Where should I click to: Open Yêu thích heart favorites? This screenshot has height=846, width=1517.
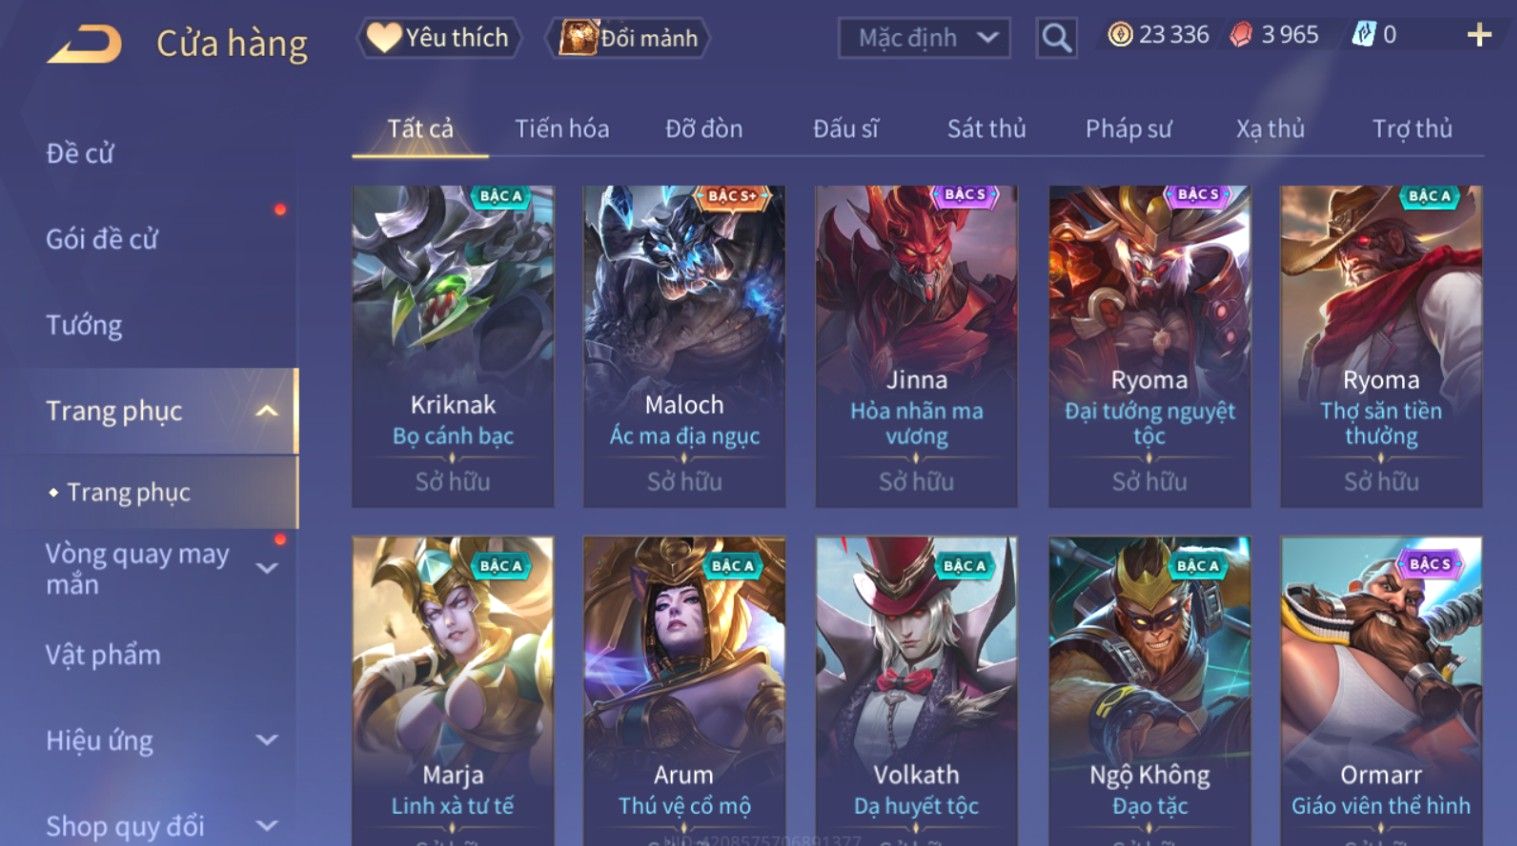438,38
